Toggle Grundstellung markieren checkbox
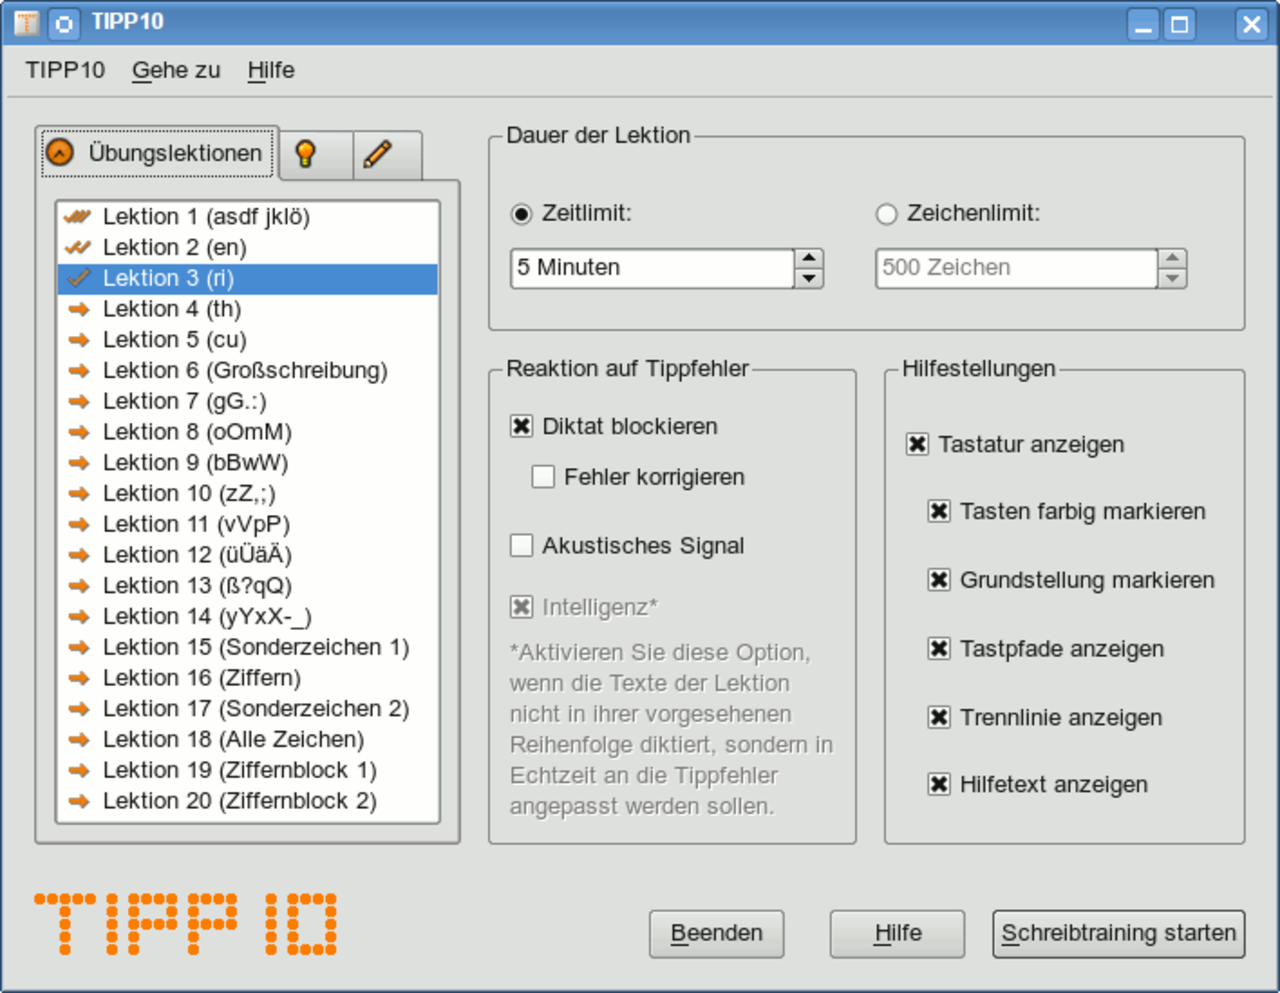 939,580
